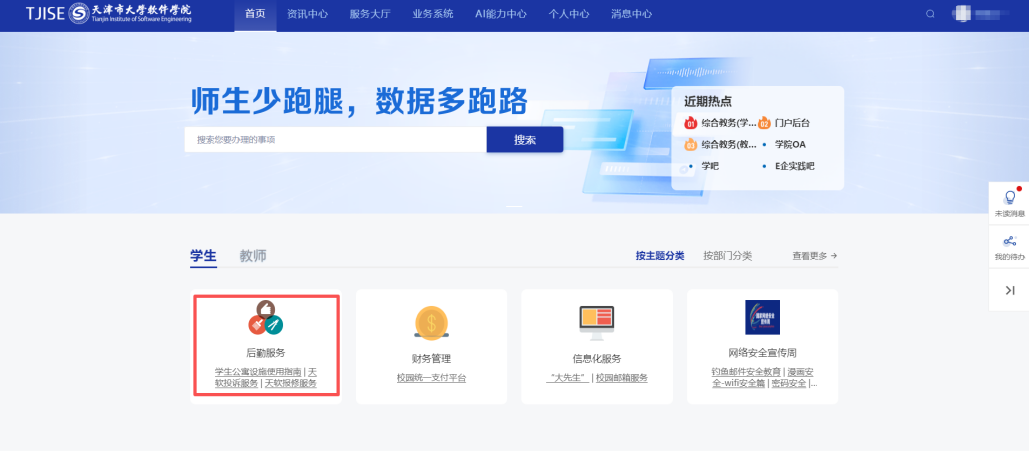Click the 财务管理 gold coin icon
This screenshot has height=453, width=1029.
pyautogui.click(x=431, y=321)
